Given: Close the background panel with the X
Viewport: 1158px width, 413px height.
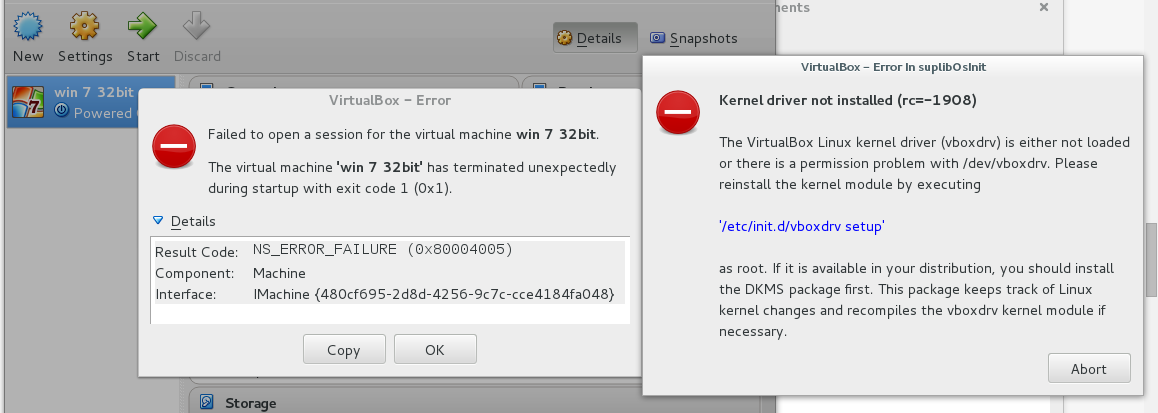Looking at the screenshot, I should click(x=1043, y=8).
